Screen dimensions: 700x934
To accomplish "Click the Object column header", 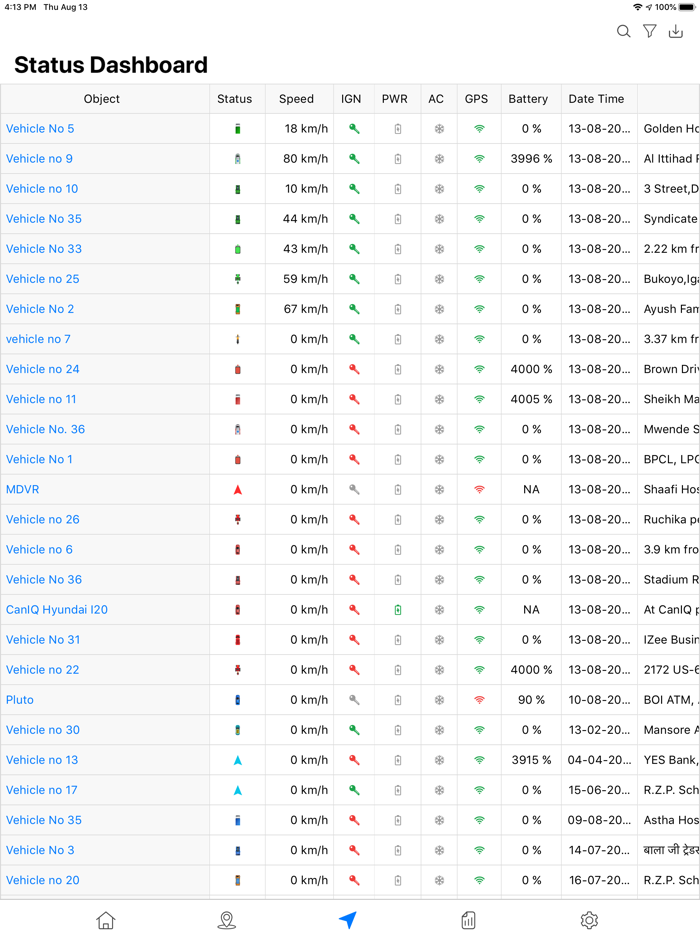I will coord(102,99).
